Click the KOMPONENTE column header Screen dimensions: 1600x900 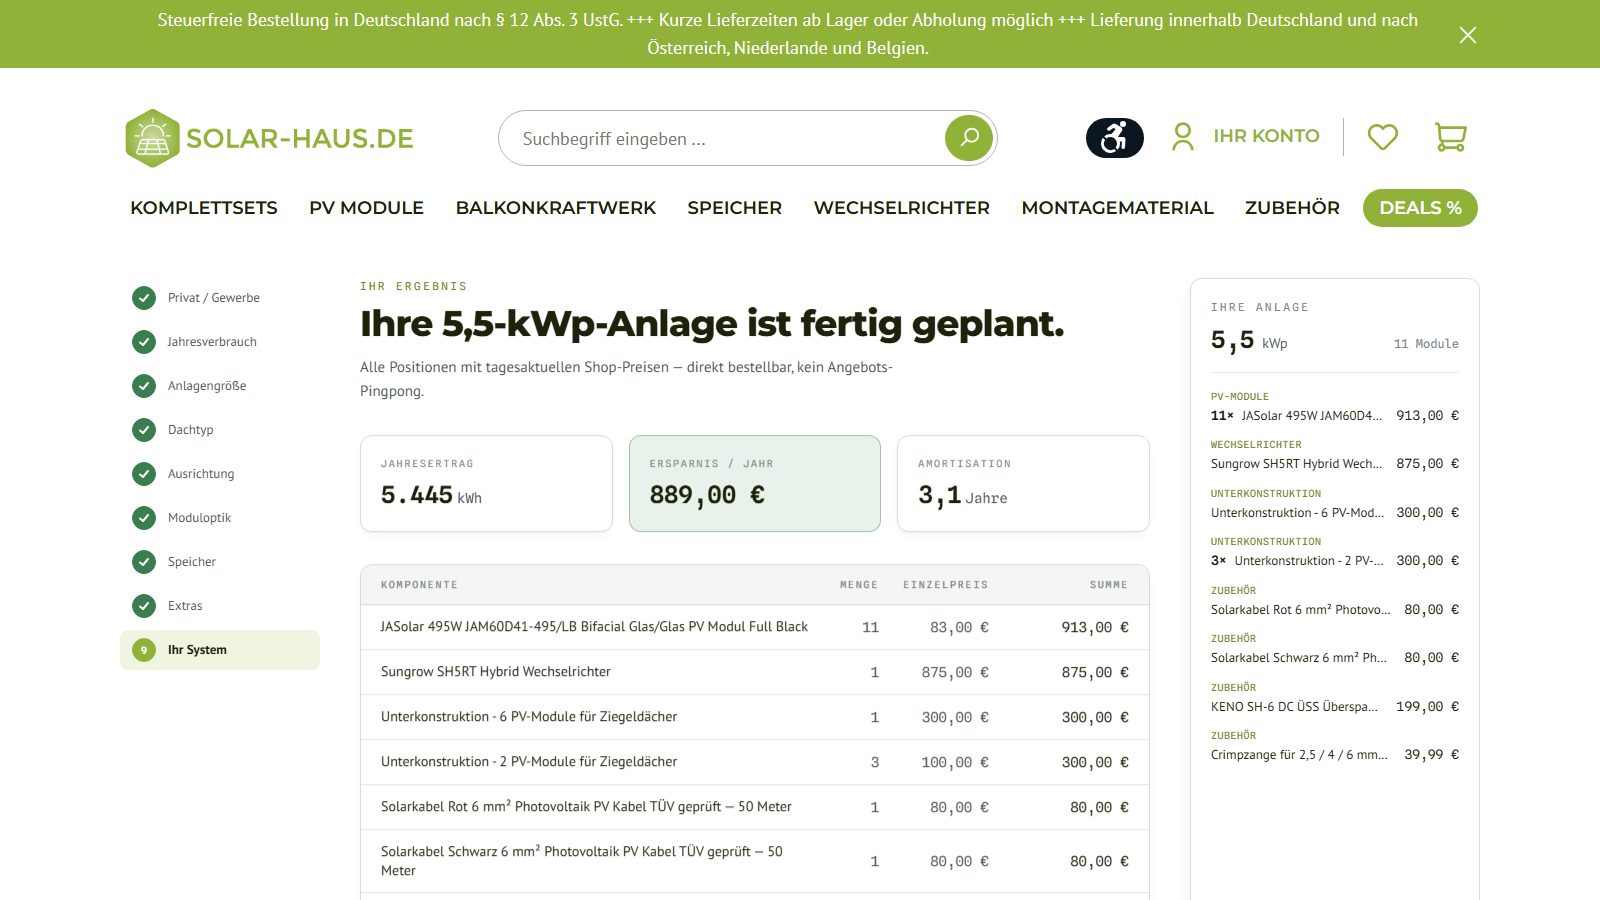419,585
